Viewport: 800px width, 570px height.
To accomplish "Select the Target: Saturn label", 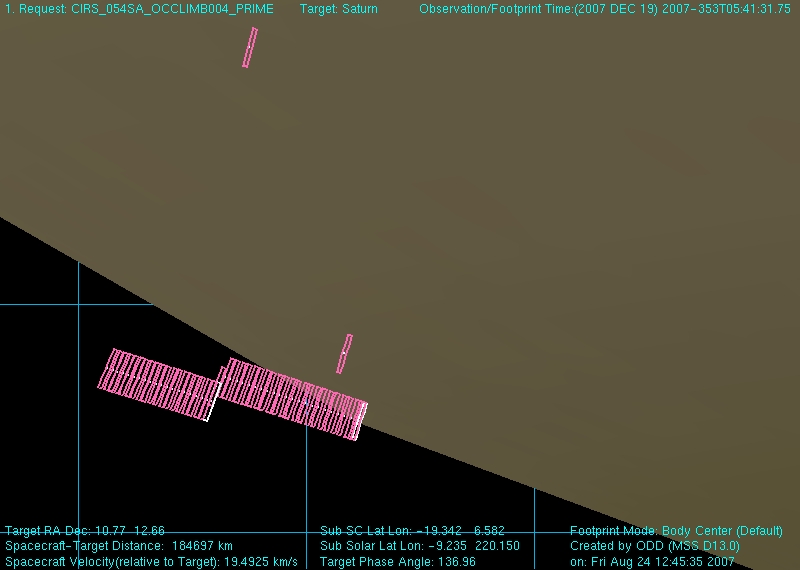I will click(x=338, y=9).
